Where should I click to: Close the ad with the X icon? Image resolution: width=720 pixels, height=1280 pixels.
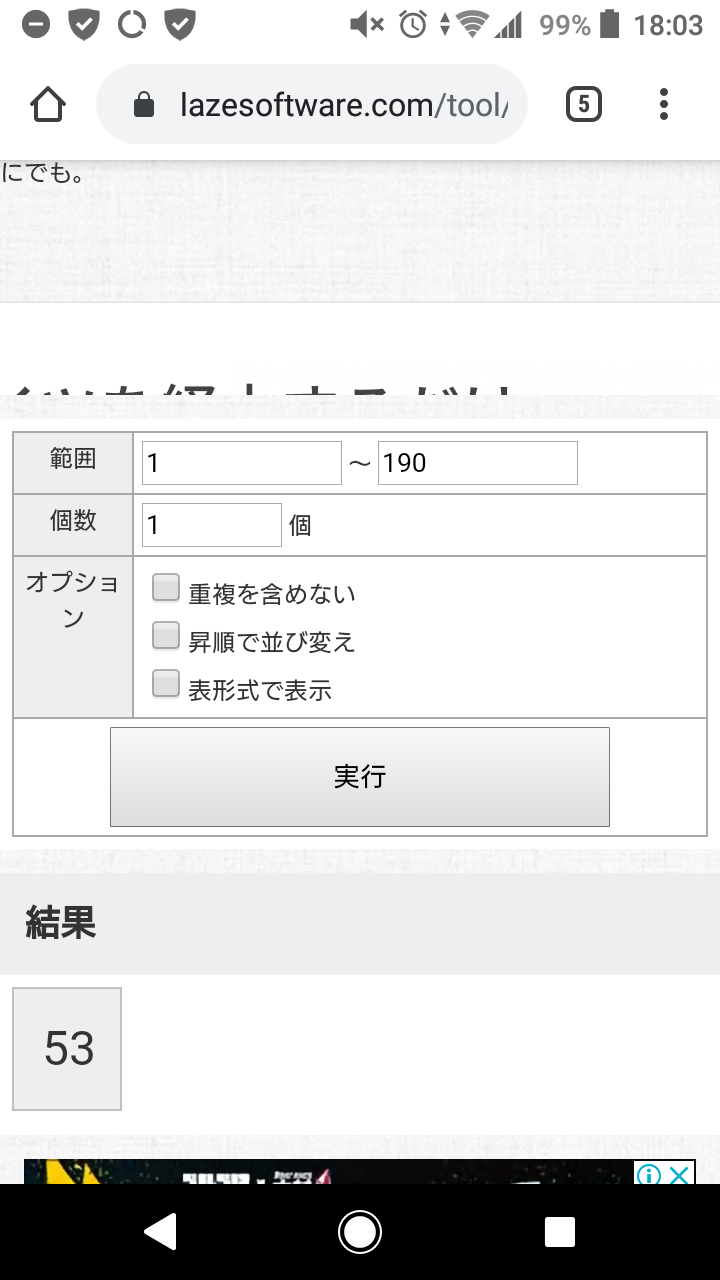680,1174
